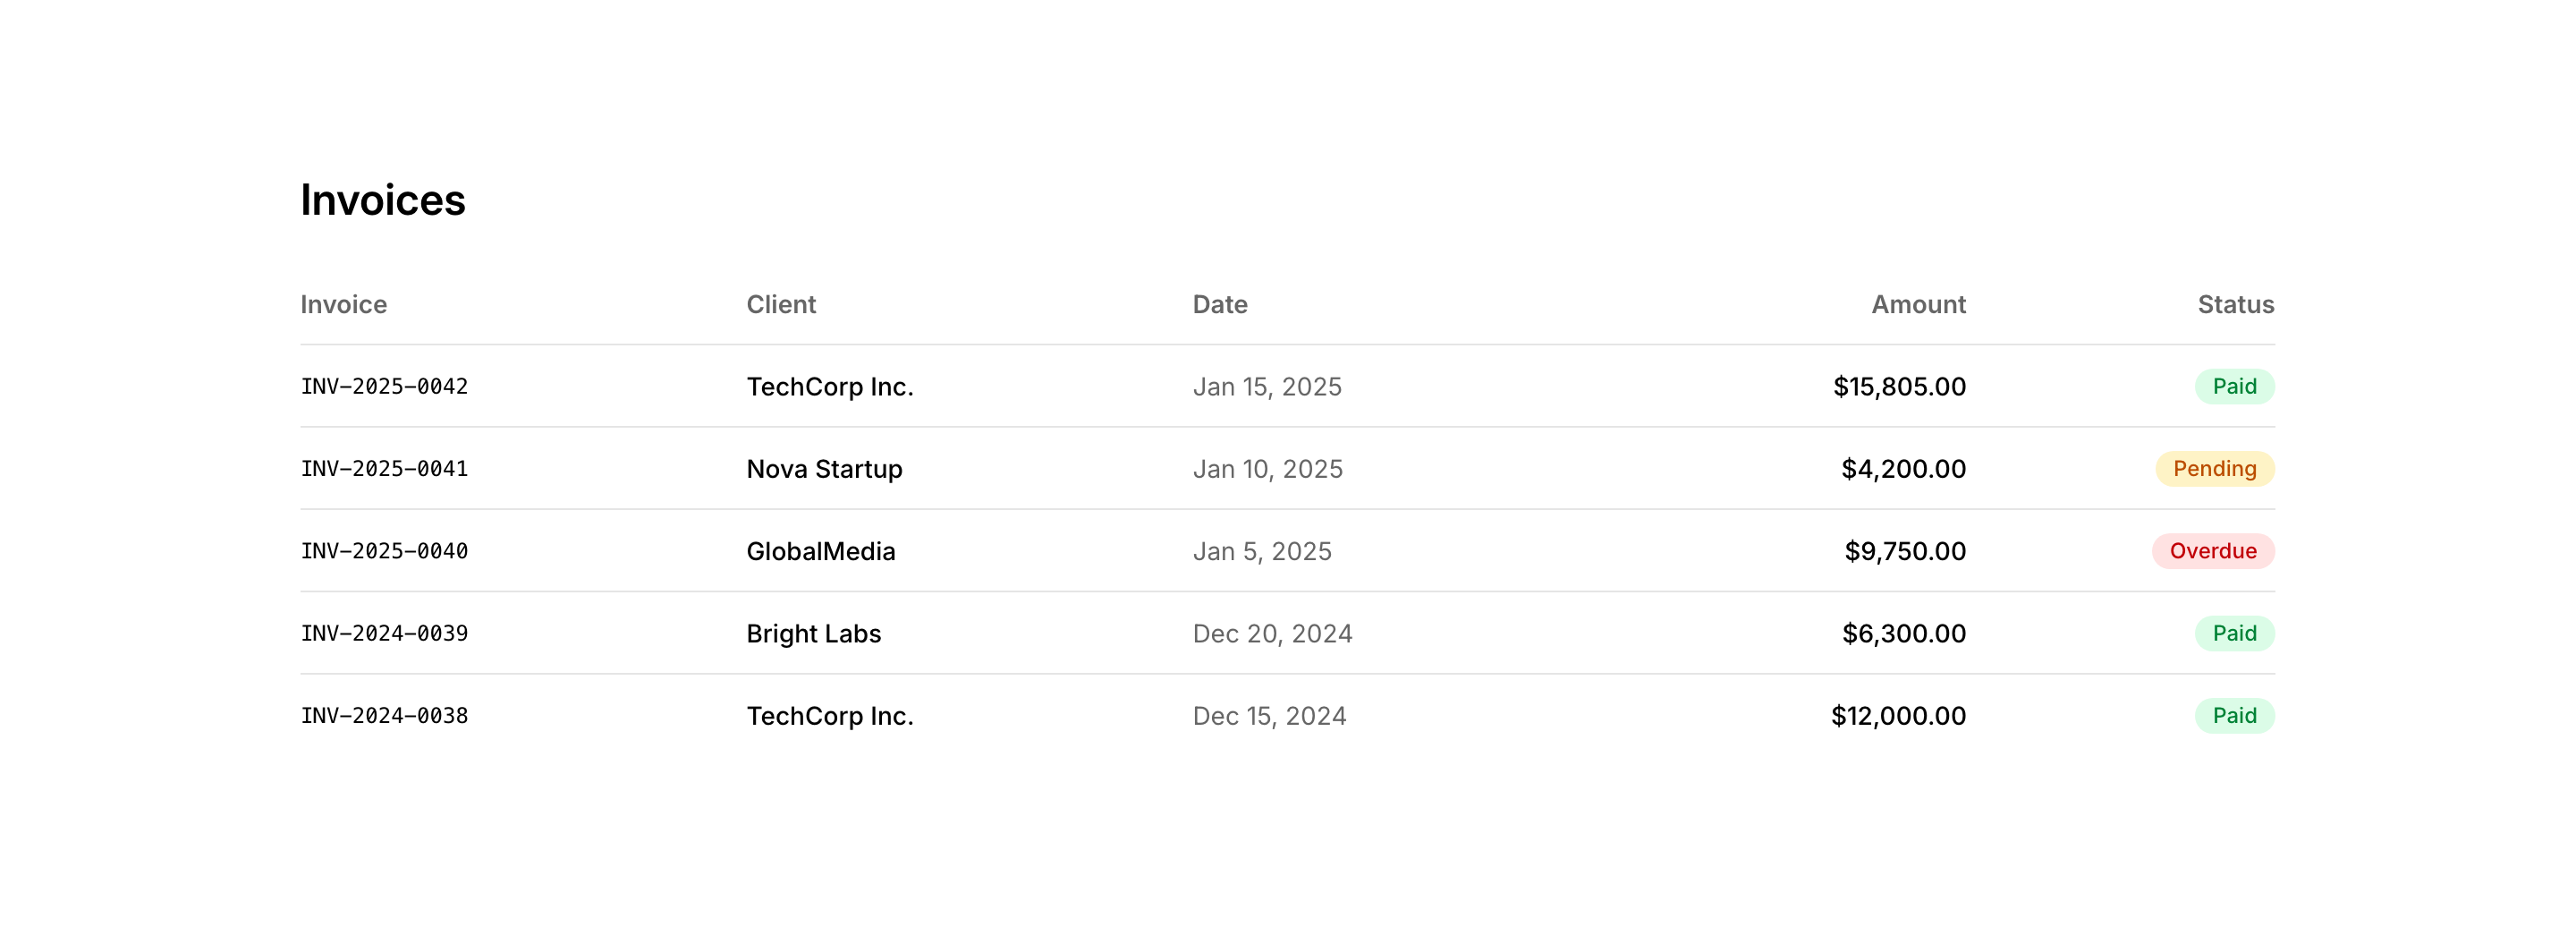The height and width of the screenshot is (927, 2576).
Task: Click the $15,805.00 amount
Action: tap(1898, 386)
